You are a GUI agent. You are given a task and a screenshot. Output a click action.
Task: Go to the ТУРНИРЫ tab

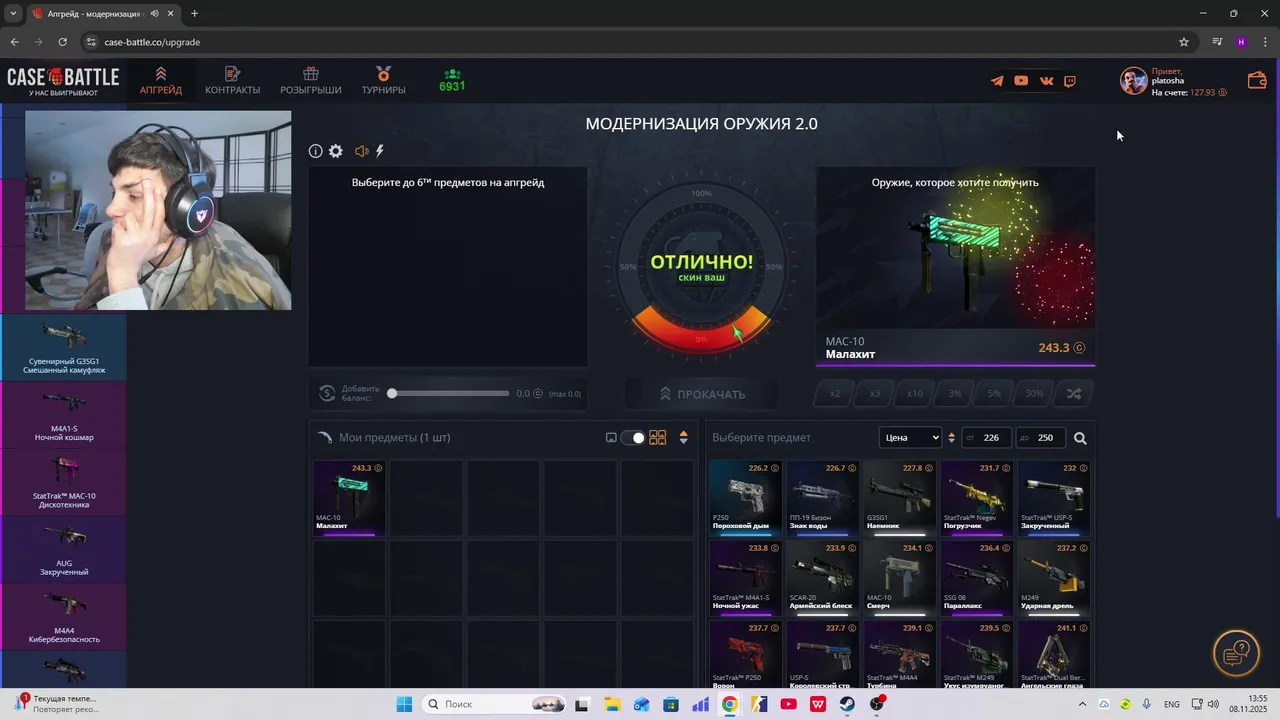pos(384,81)
